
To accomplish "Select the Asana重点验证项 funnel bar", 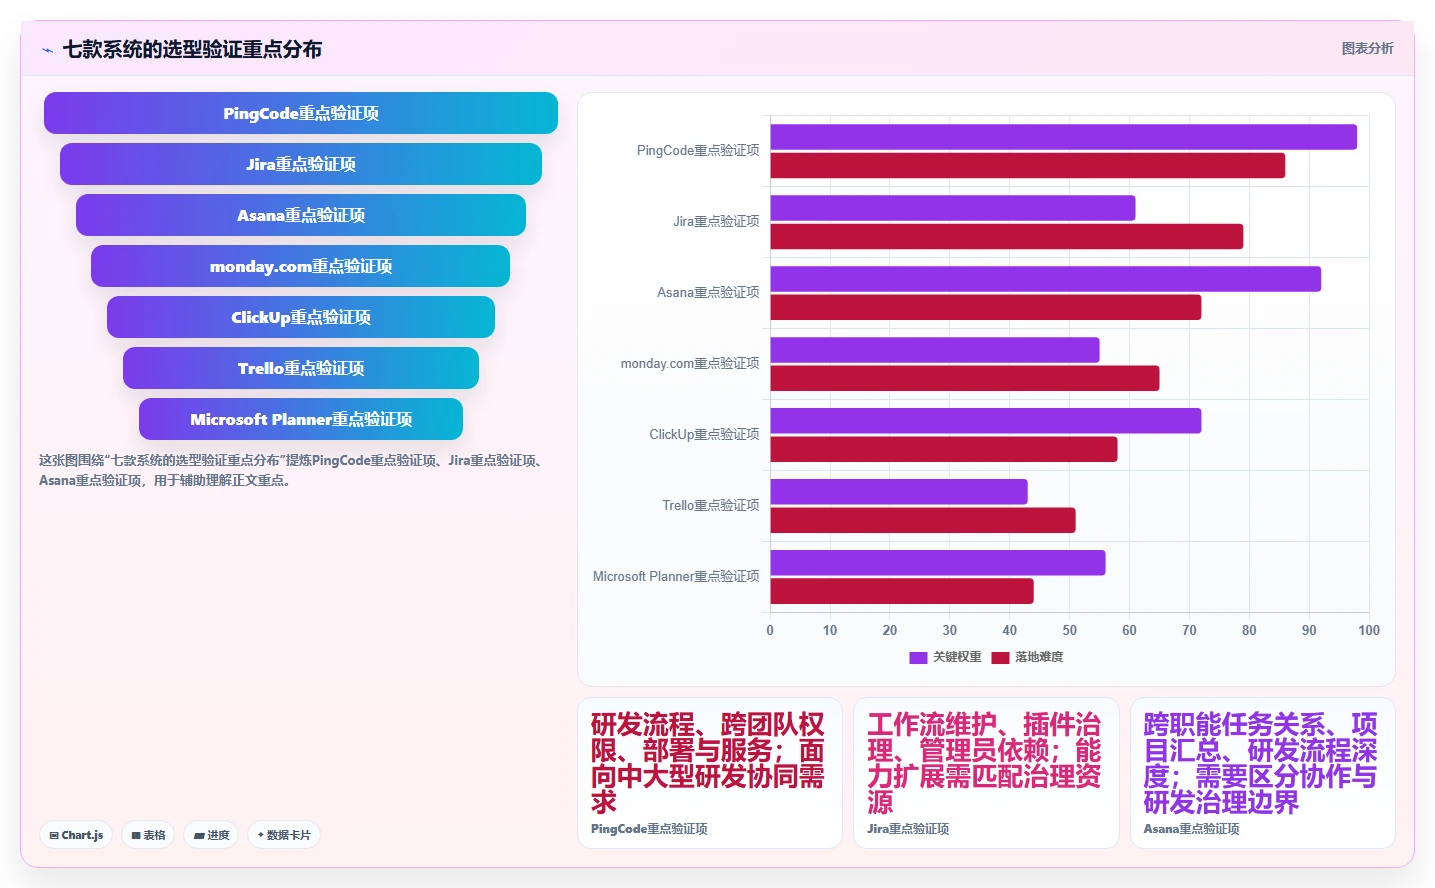I will [301, 215].
